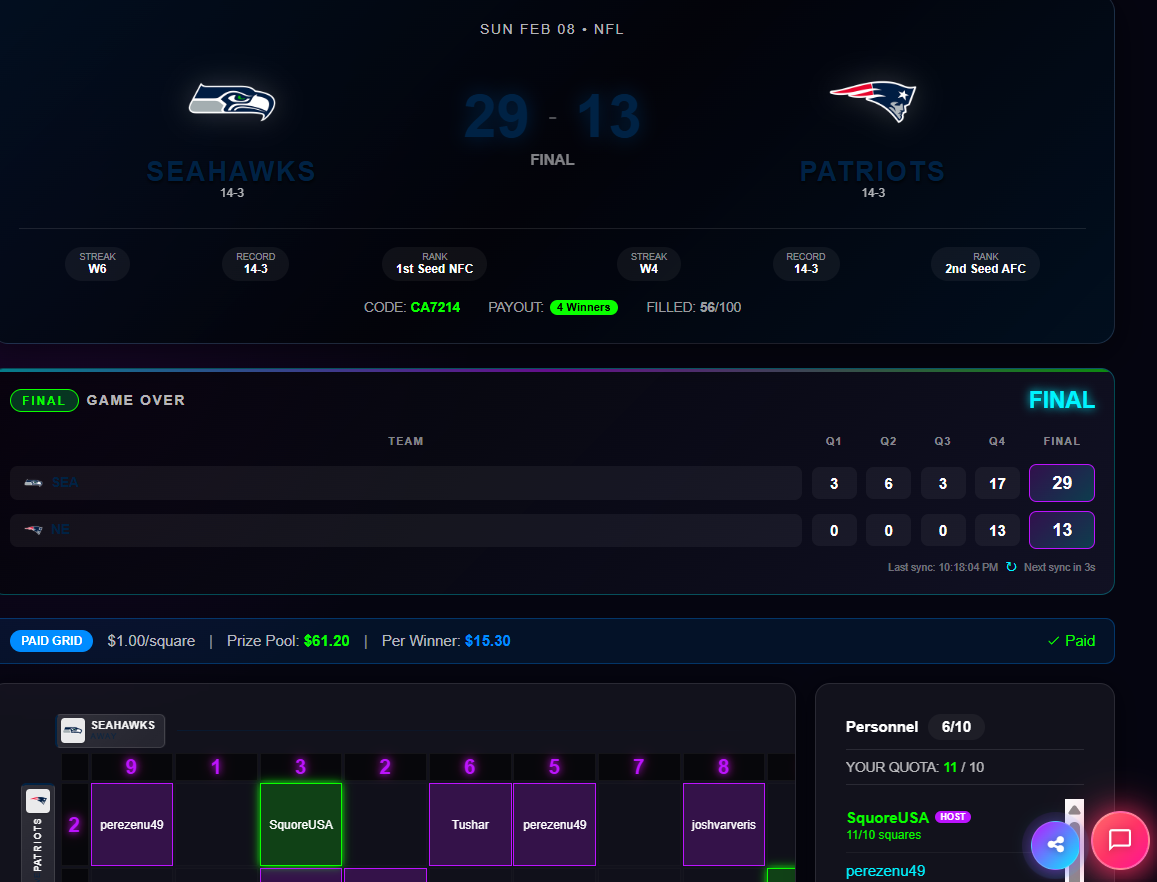The width and height of the screenshot is (1157, 882).
Task: Click the SEA final score cell showing 29
Action: (1061, 483)
